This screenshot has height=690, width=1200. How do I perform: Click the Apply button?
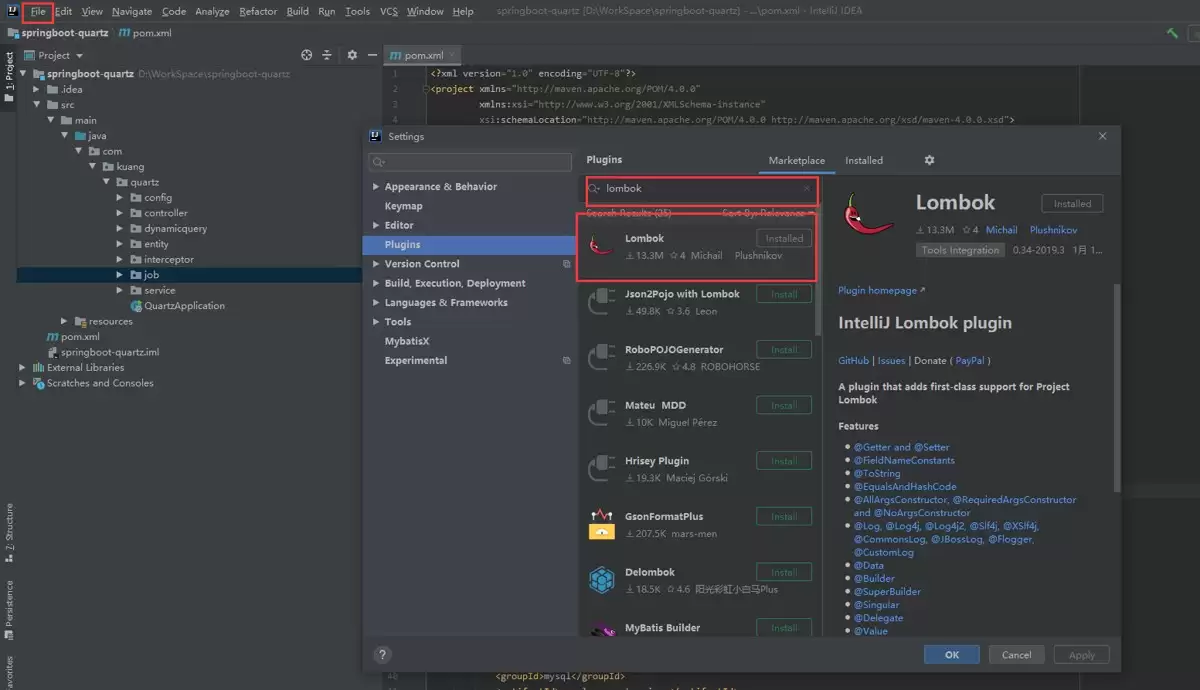tap(1082, 655)
